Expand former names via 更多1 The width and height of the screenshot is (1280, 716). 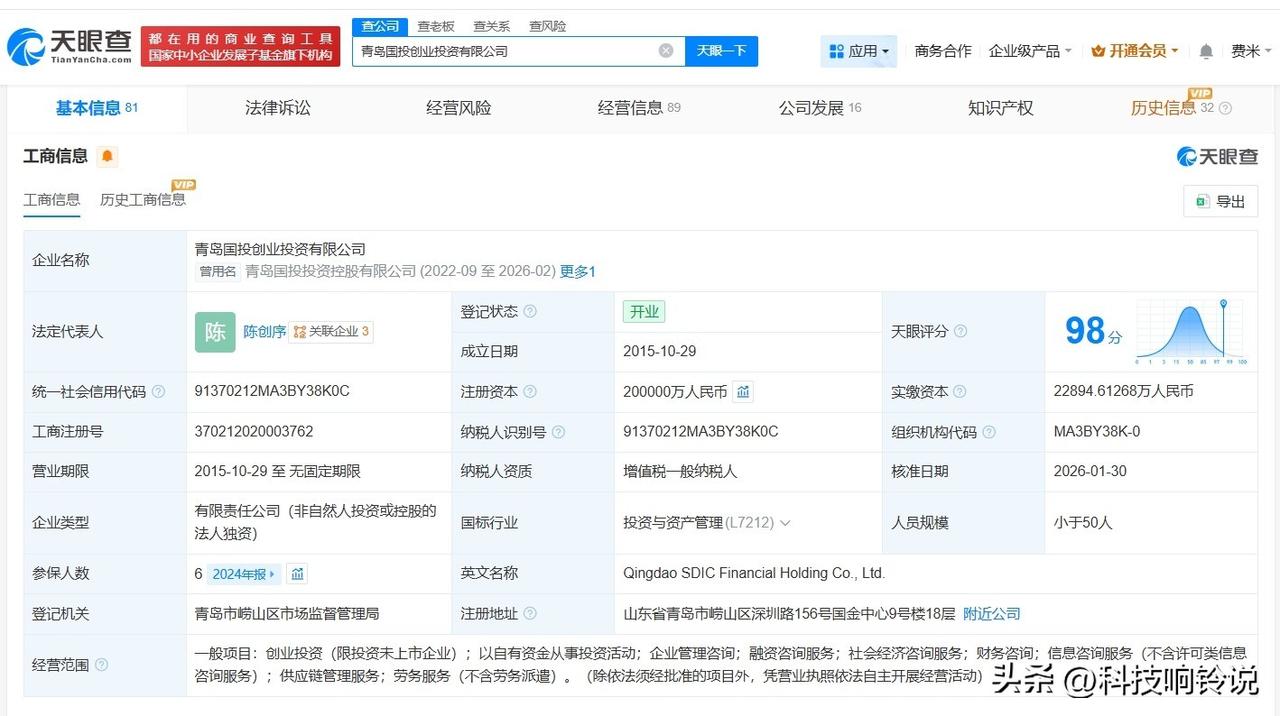coord(577,271)
